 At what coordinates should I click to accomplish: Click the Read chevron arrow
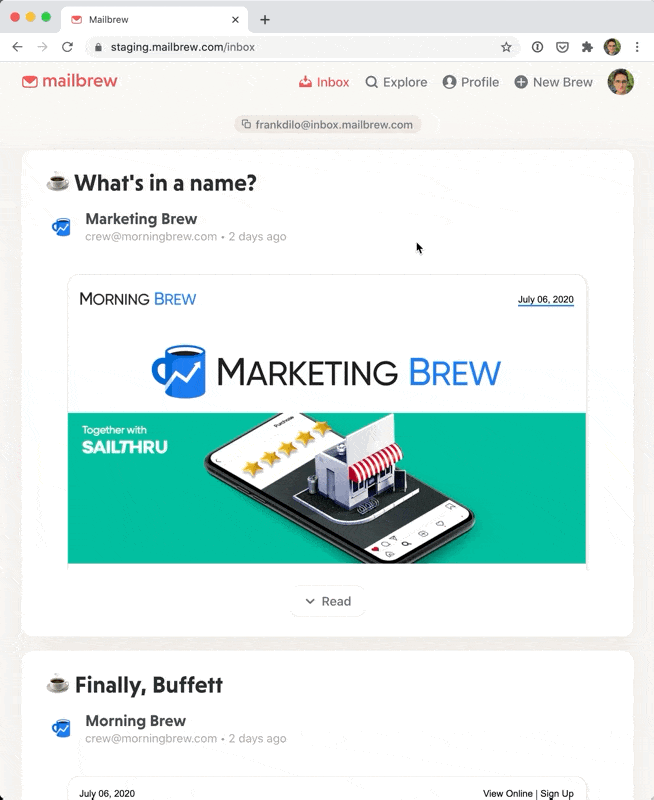point(310,601)
